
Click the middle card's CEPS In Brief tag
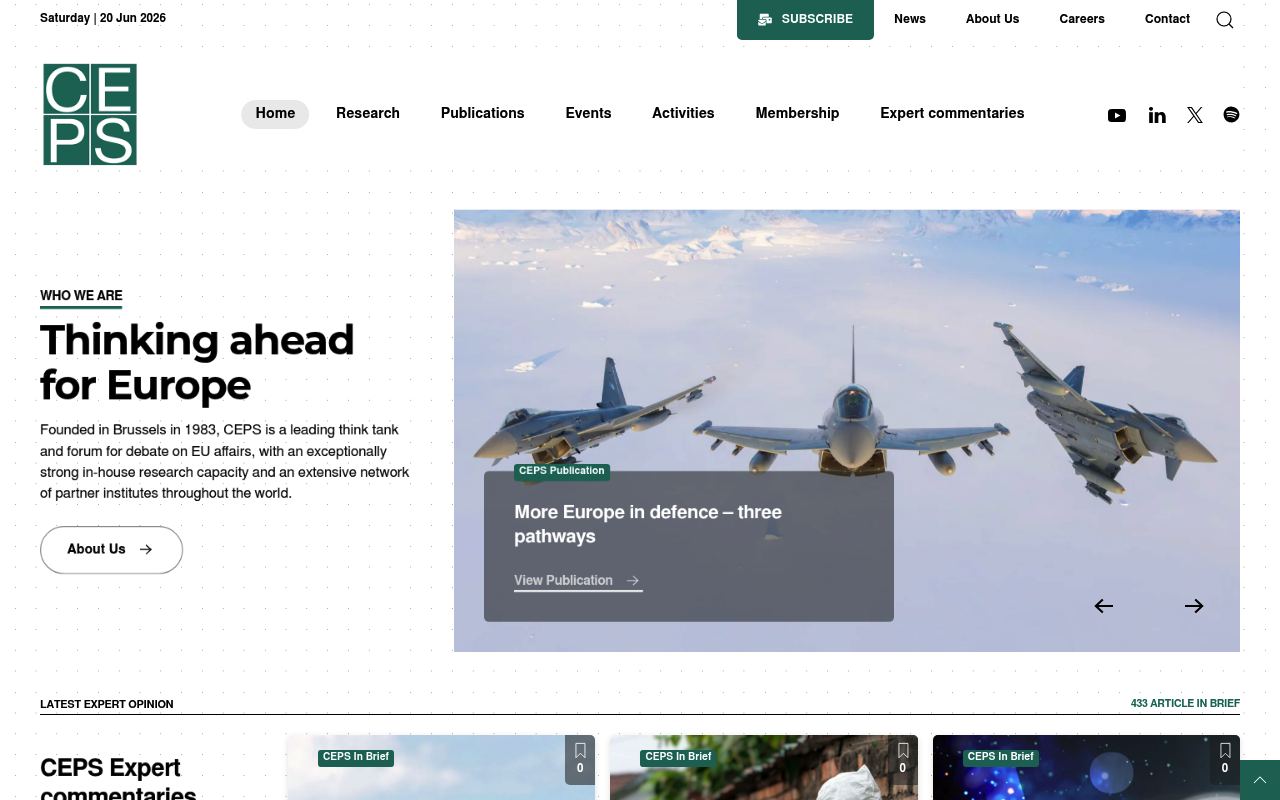(x=678, y=757)
